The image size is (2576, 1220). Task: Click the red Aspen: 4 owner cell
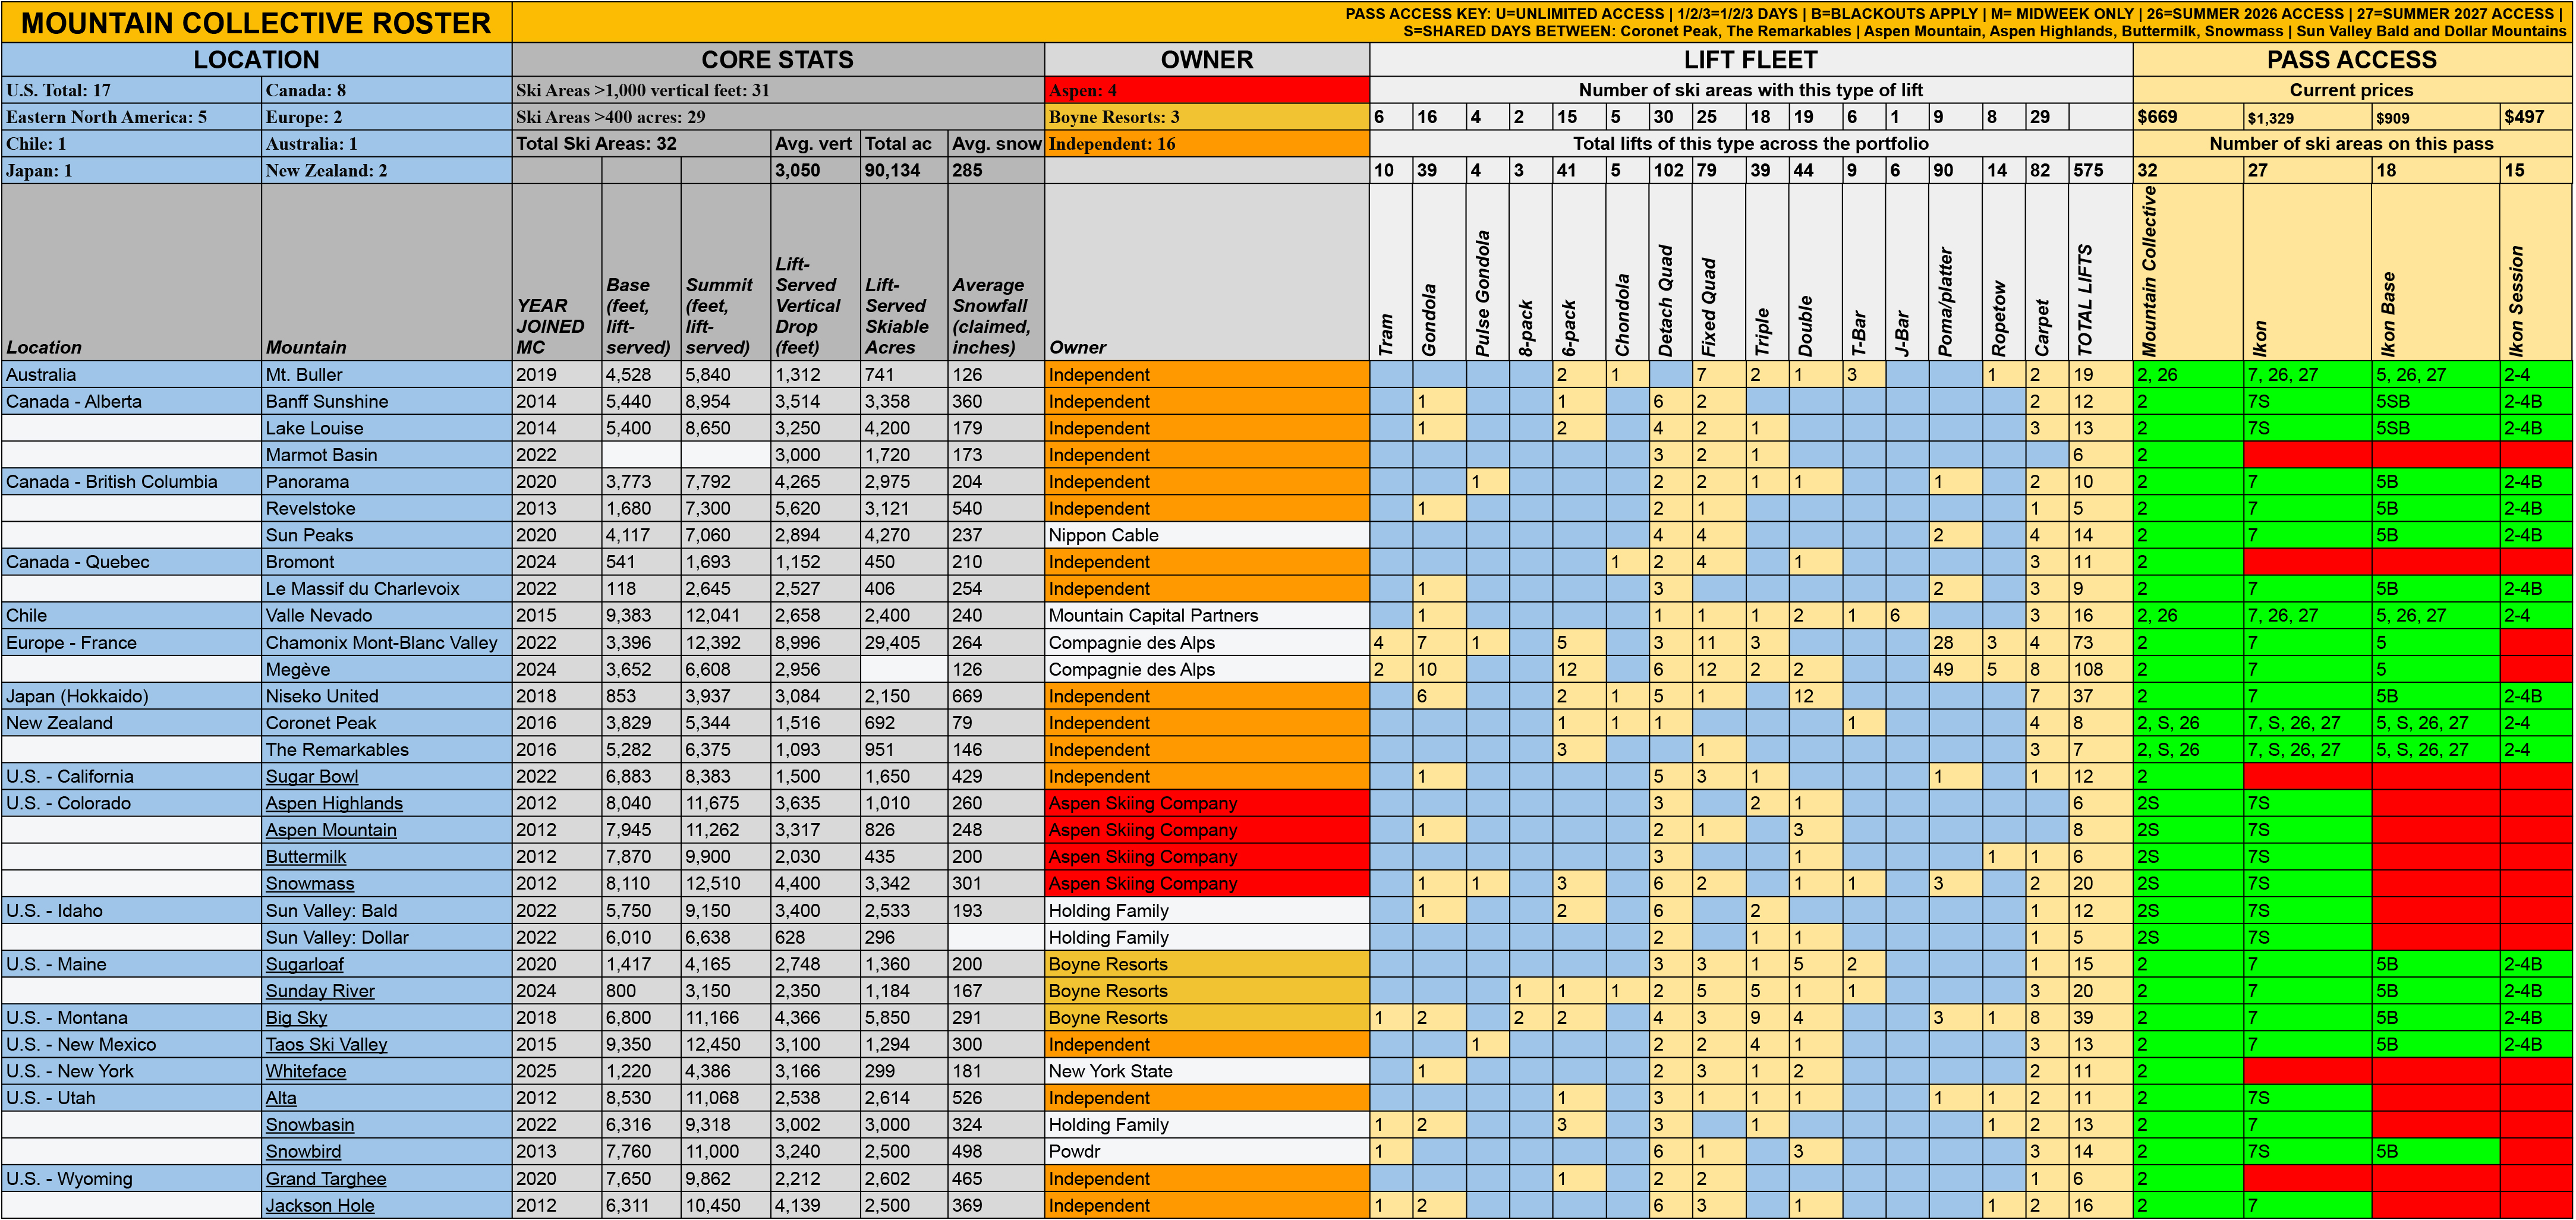click(1206, 90)
